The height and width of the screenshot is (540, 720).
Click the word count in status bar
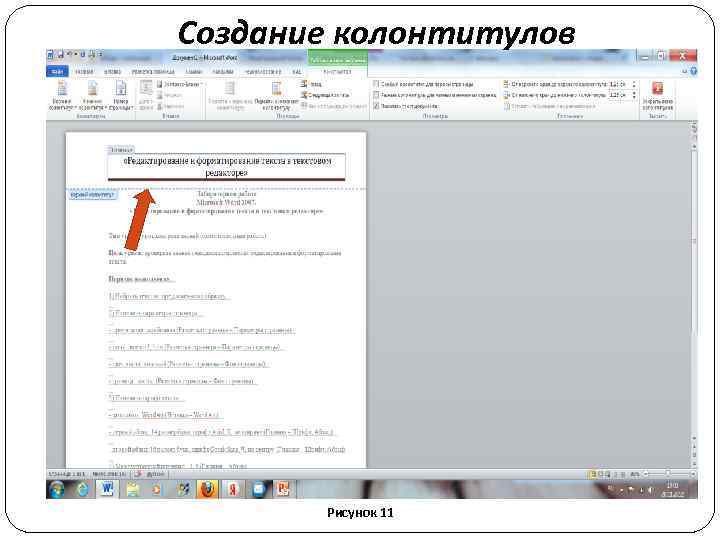(x=109, y=474)
